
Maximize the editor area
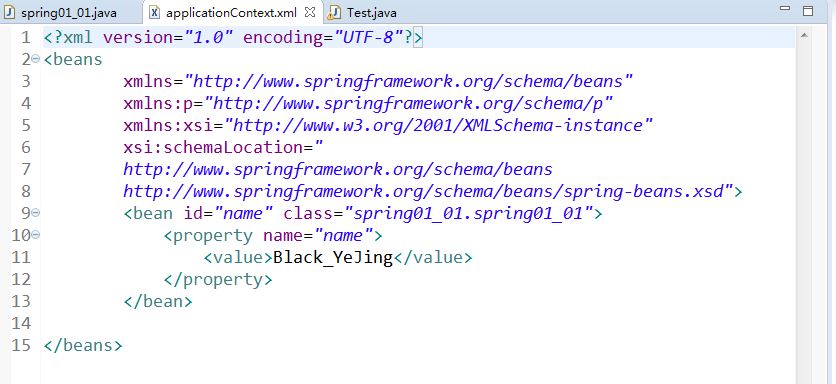tap(808, 10)
